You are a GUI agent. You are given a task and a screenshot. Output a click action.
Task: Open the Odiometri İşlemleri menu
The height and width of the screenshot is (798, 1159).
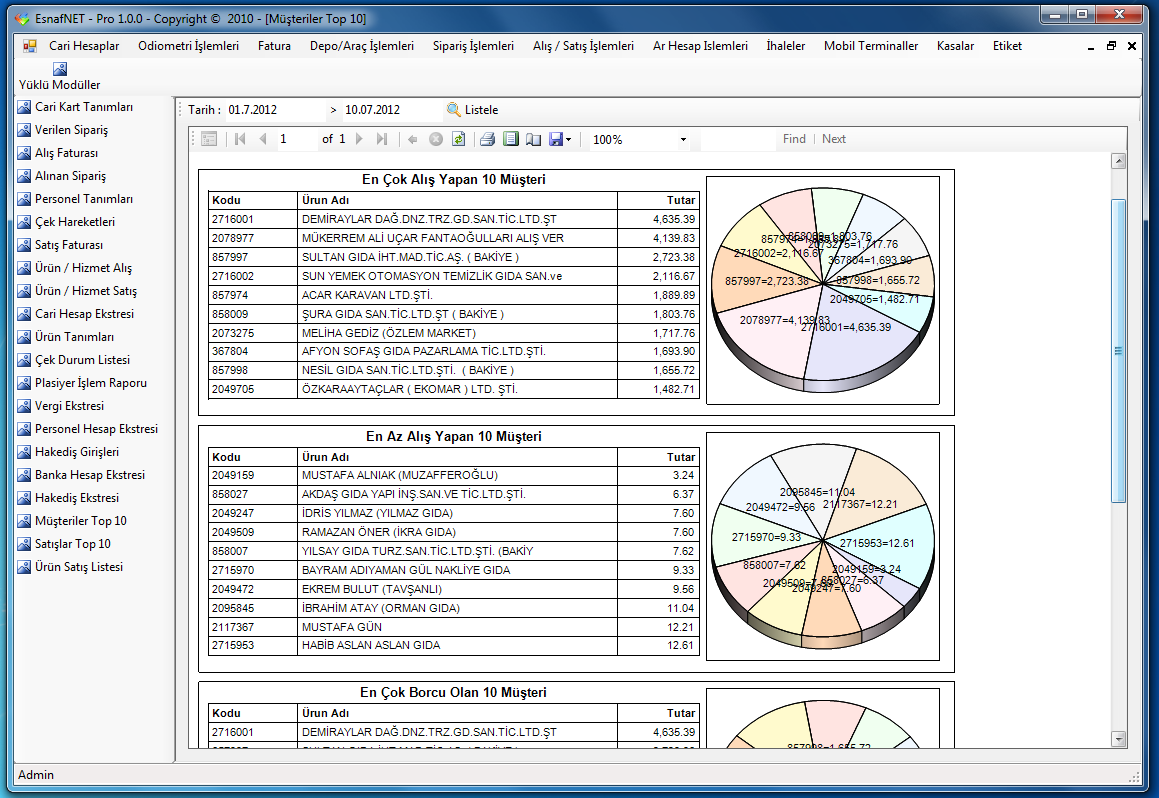point(188,46)
